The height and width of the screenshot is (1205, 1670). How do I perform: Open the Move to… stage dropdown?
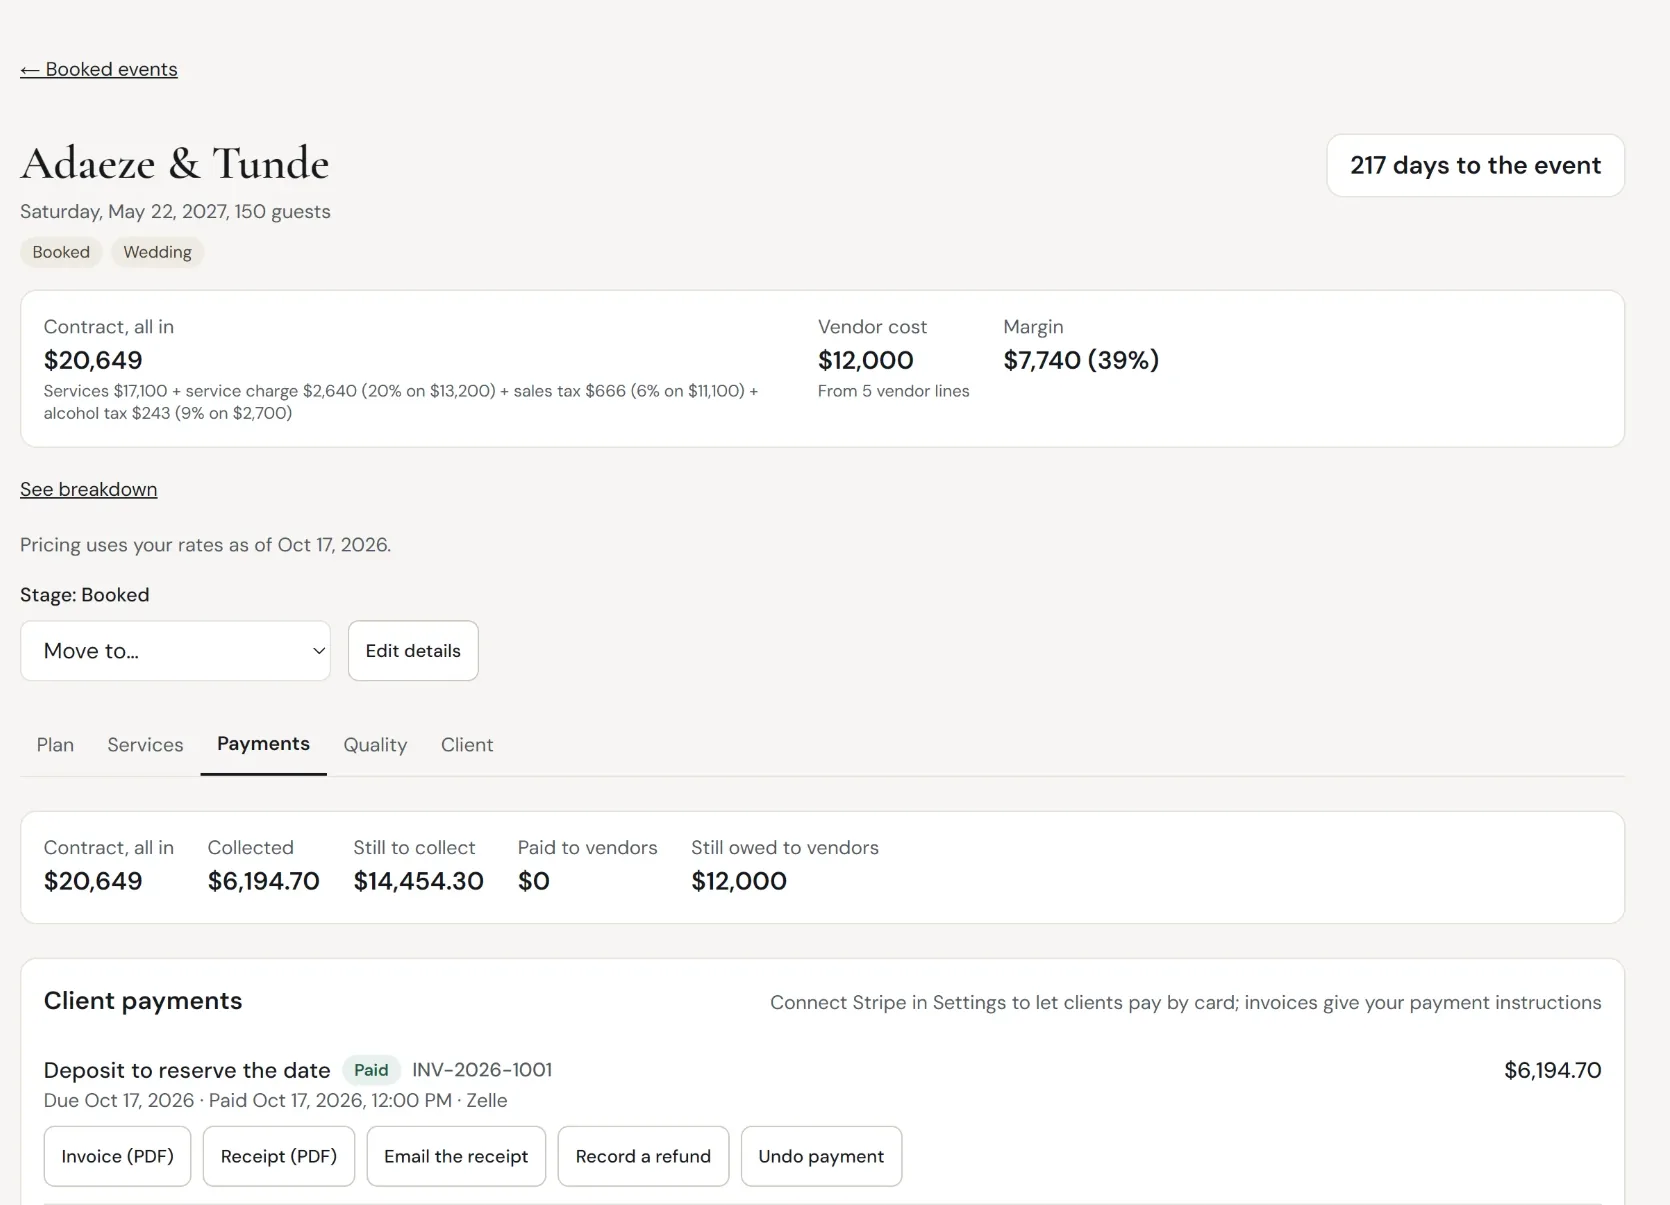tap(175, 651)
